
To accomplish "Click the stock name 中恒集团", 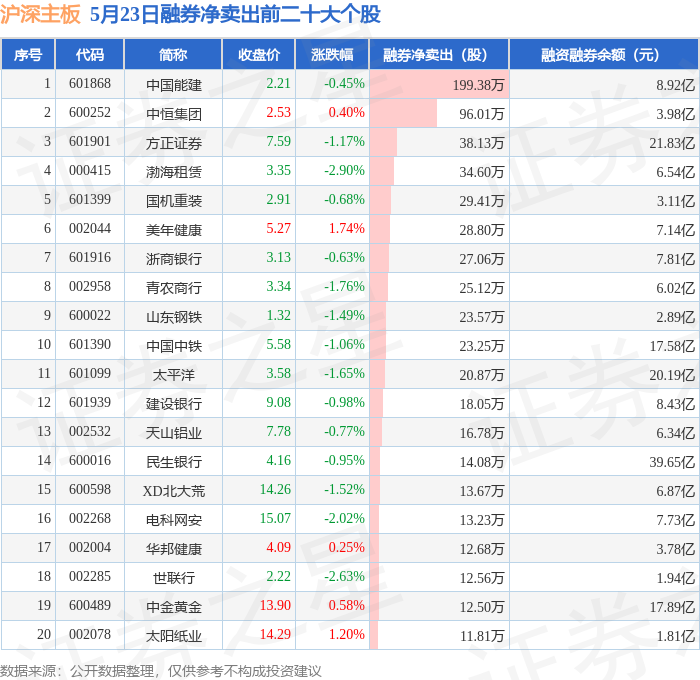I will (174, 113).
